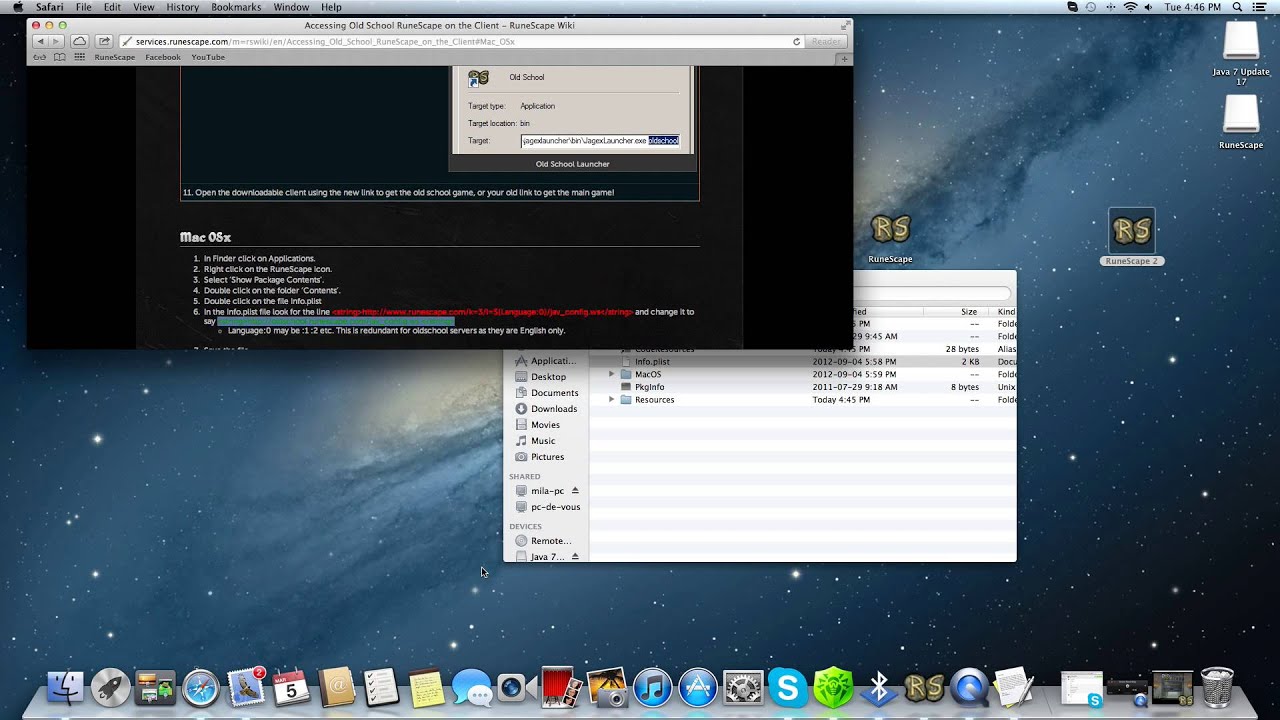Image resolution: width=1280 pixels, height=720 pixels.
Task: Launch iTunes from the Dock
Action: click(652, 688)
